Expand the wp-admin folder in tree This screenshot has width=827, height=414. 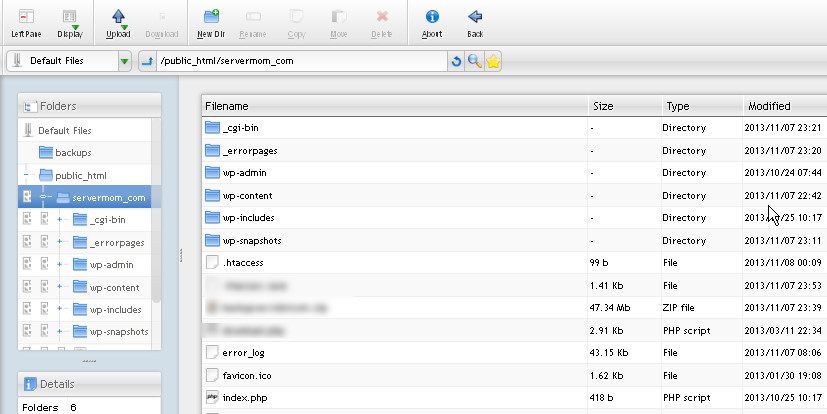tap(60, 264)
